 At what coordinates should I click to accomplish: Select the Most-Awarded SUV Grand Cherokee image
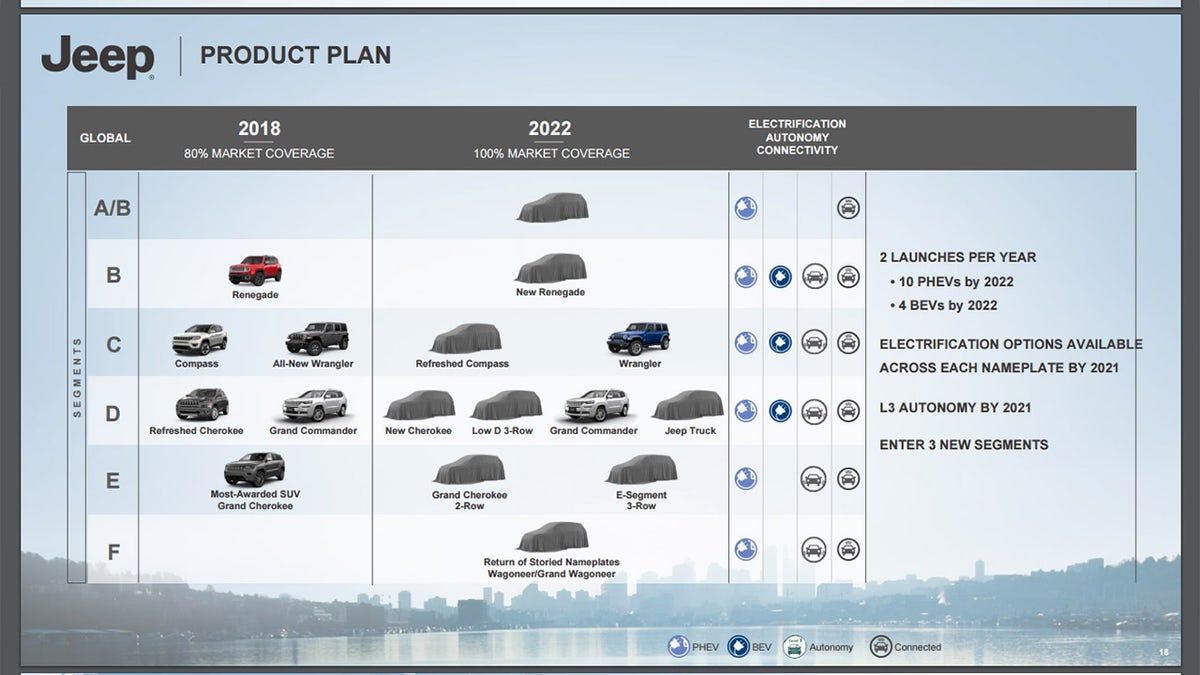point(255,469)
